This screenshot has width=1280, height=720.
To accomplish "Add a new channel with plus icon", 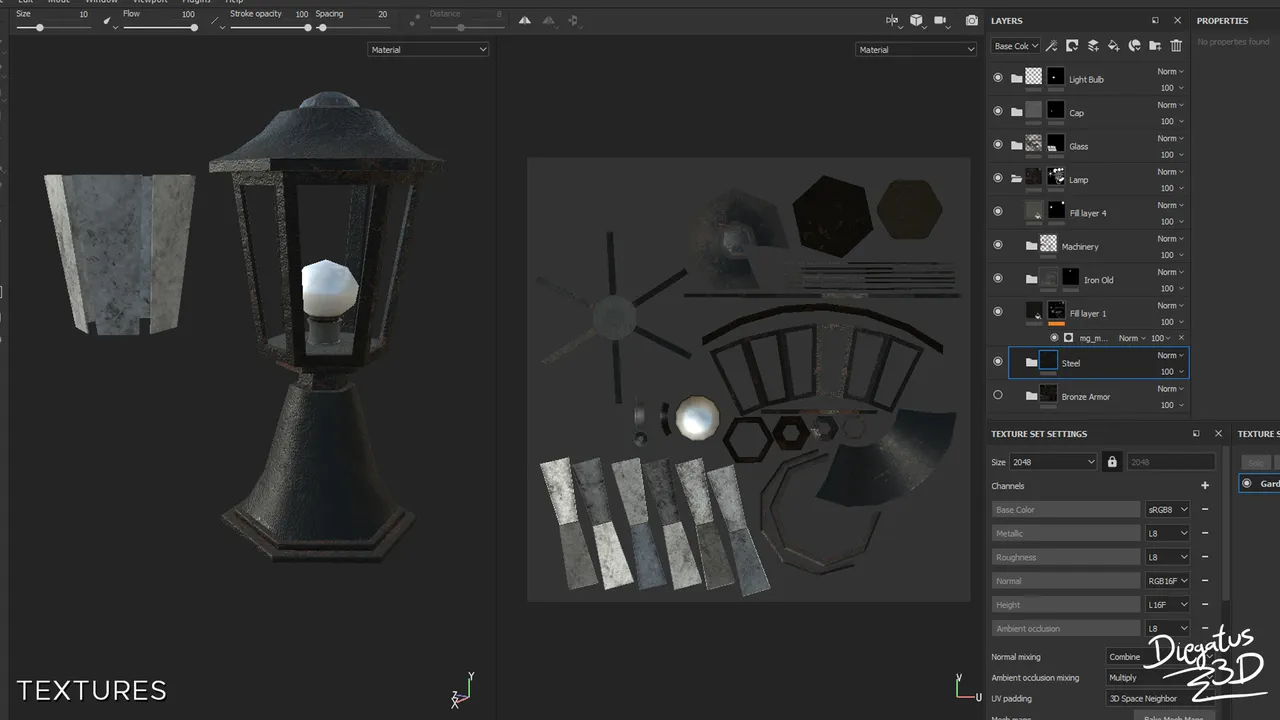I will click(1205, 486).
